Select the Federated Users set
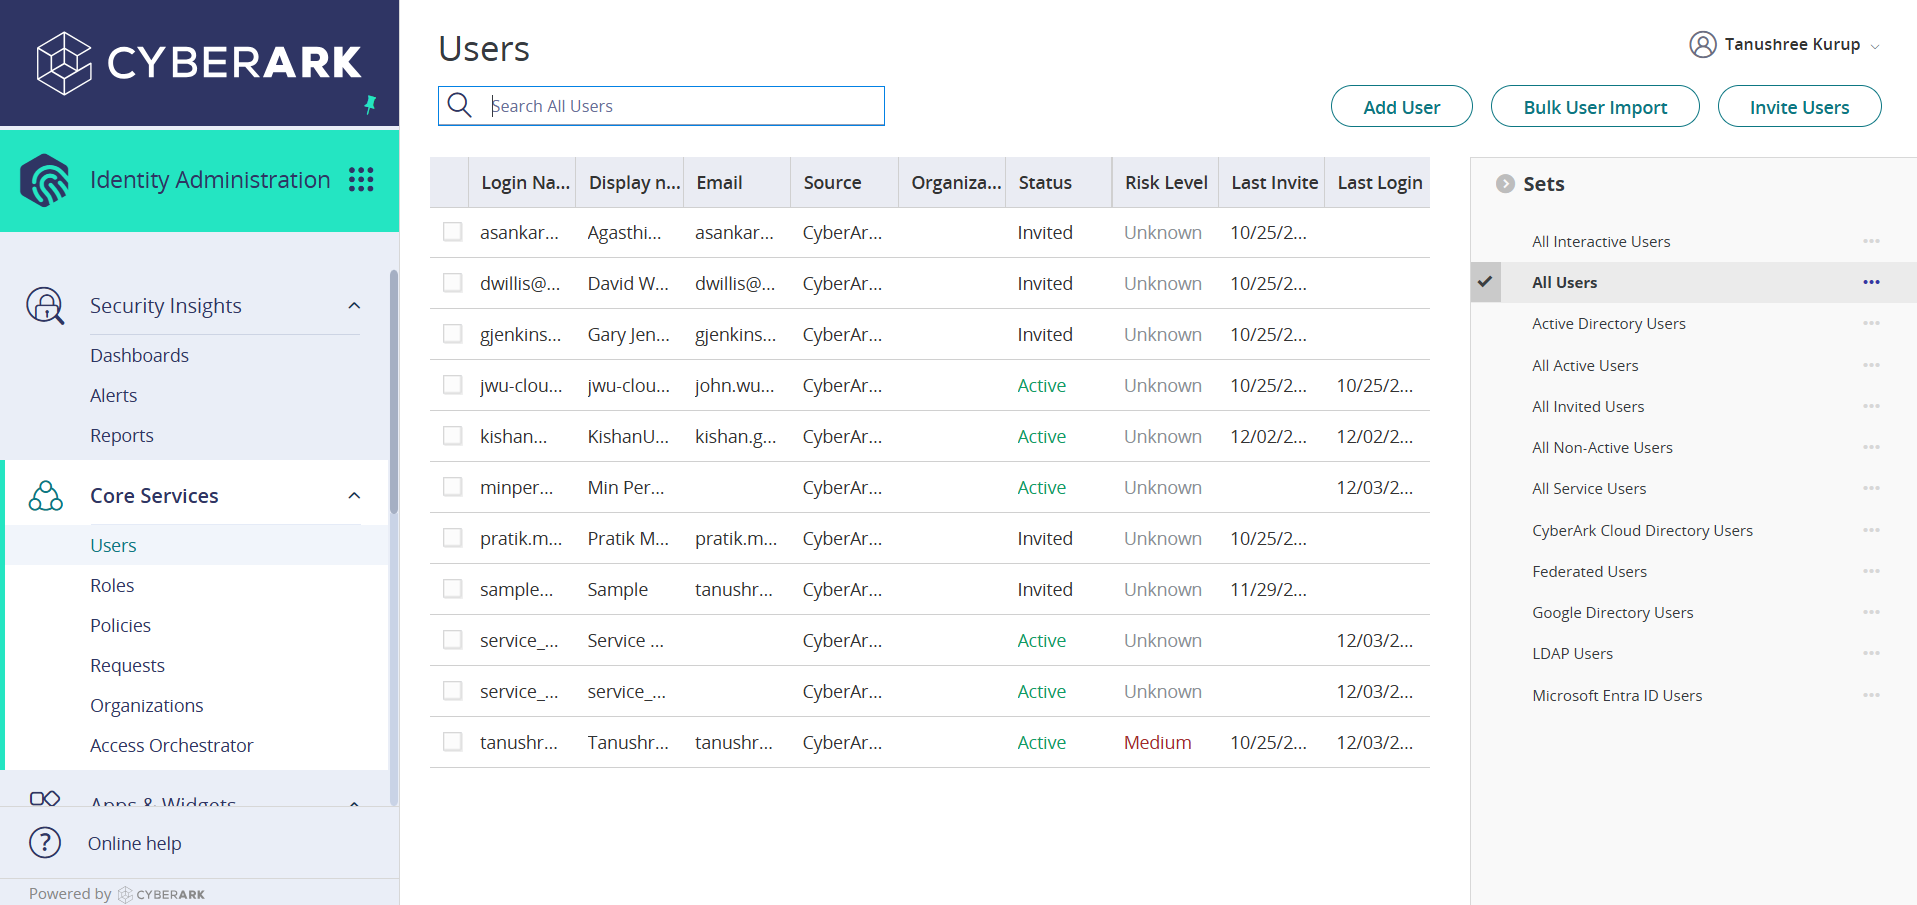Screen dimensions: 1917x905 [x=1589, y=571]
